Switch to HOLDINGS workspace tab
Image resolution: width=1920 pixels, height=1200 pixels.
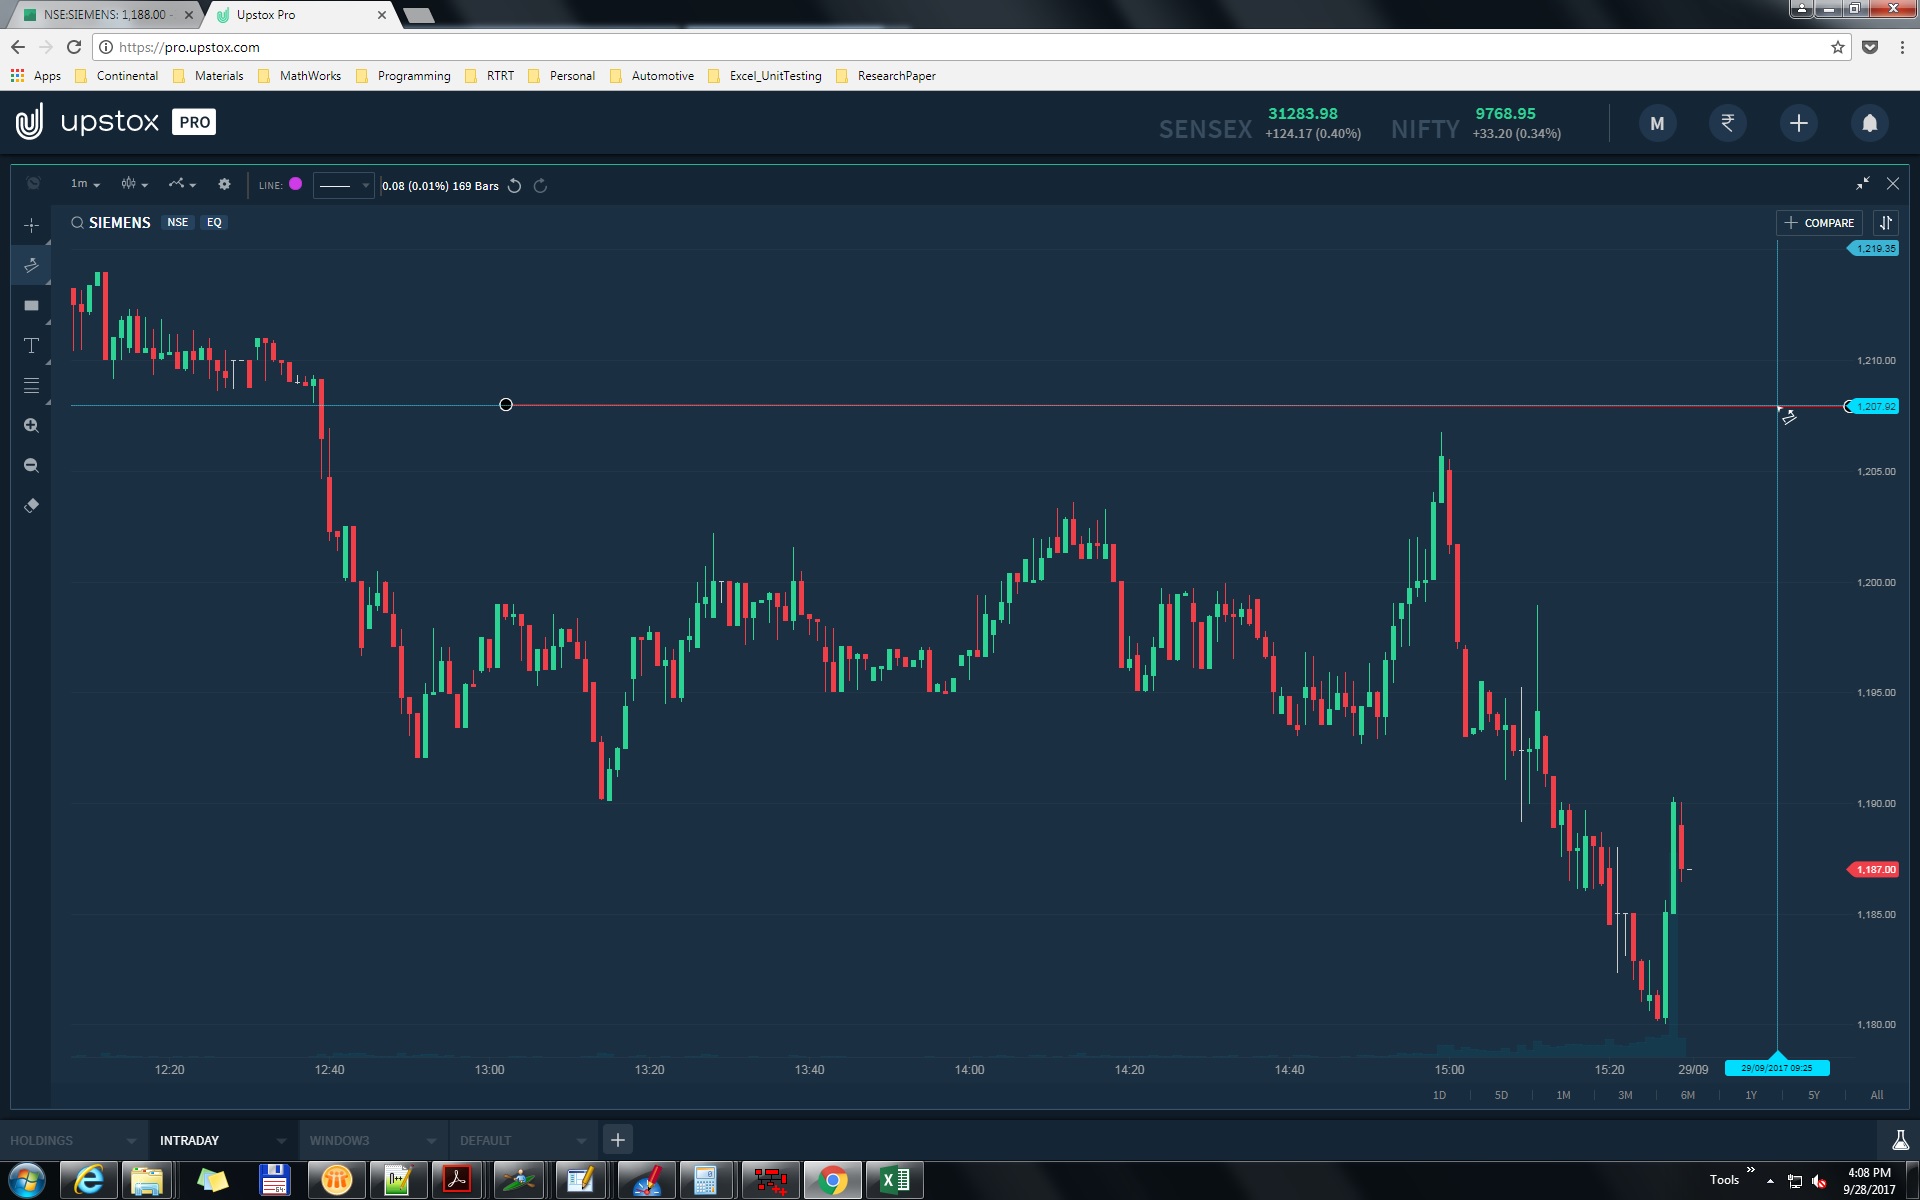pyautogui.click(x=42, y=1140)
